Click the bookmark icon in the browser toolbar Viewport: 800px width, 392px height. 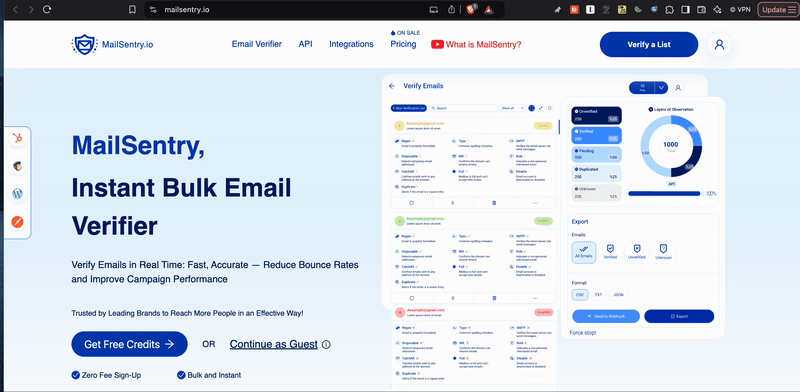132,9
